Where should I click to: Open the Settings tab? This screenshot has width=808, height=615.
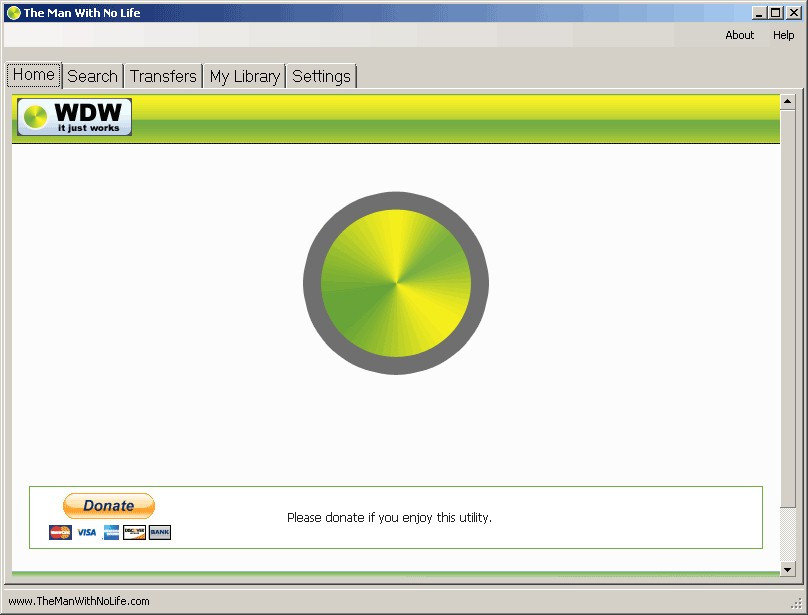point(321,76)
